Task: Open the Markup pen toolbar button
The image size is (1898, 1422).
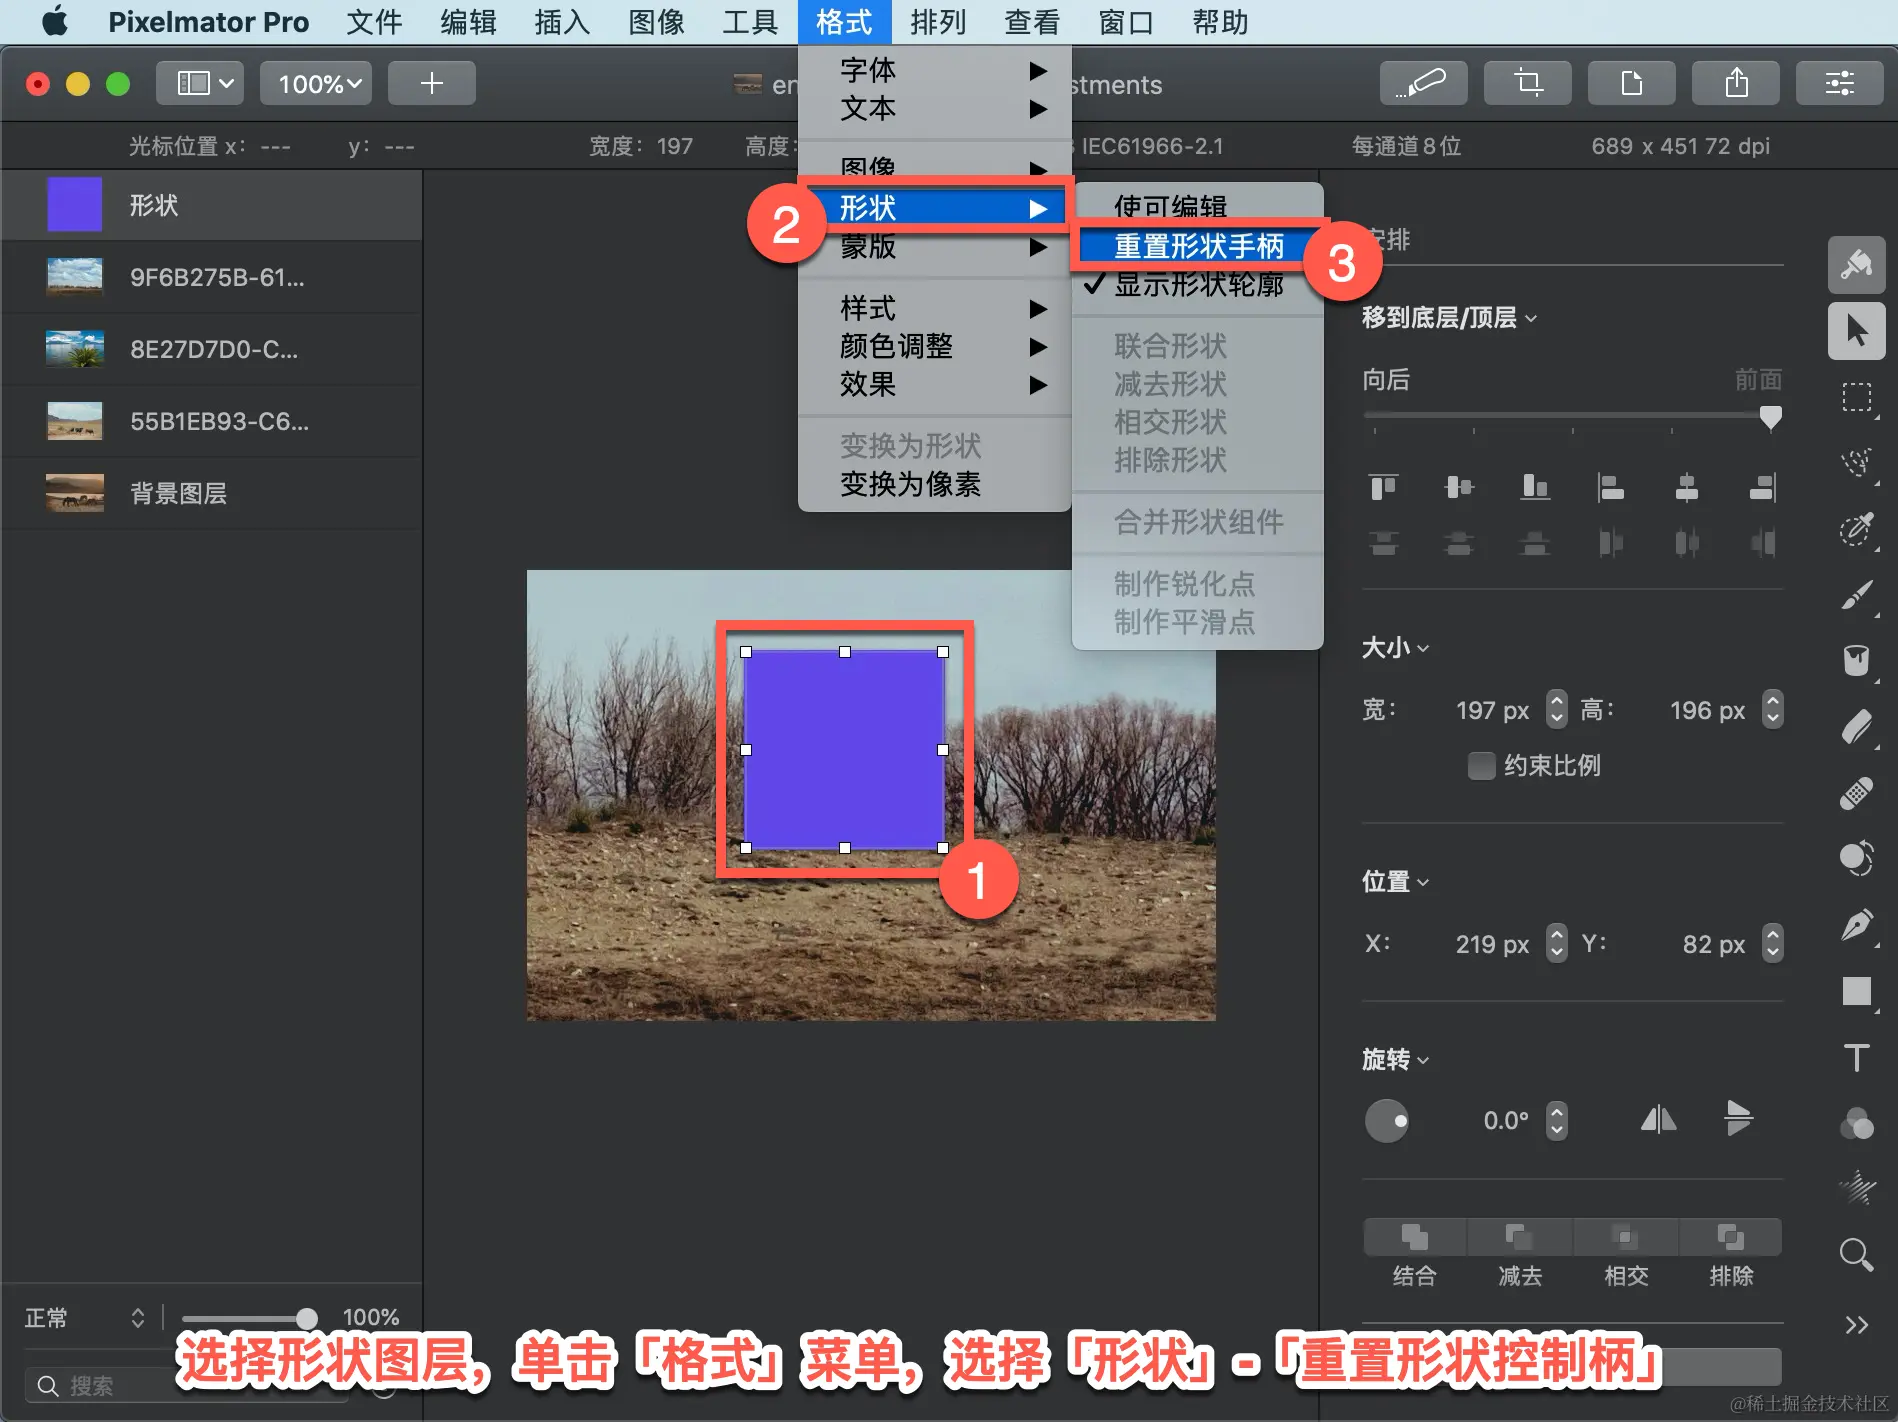Action: coord(1423,83)
